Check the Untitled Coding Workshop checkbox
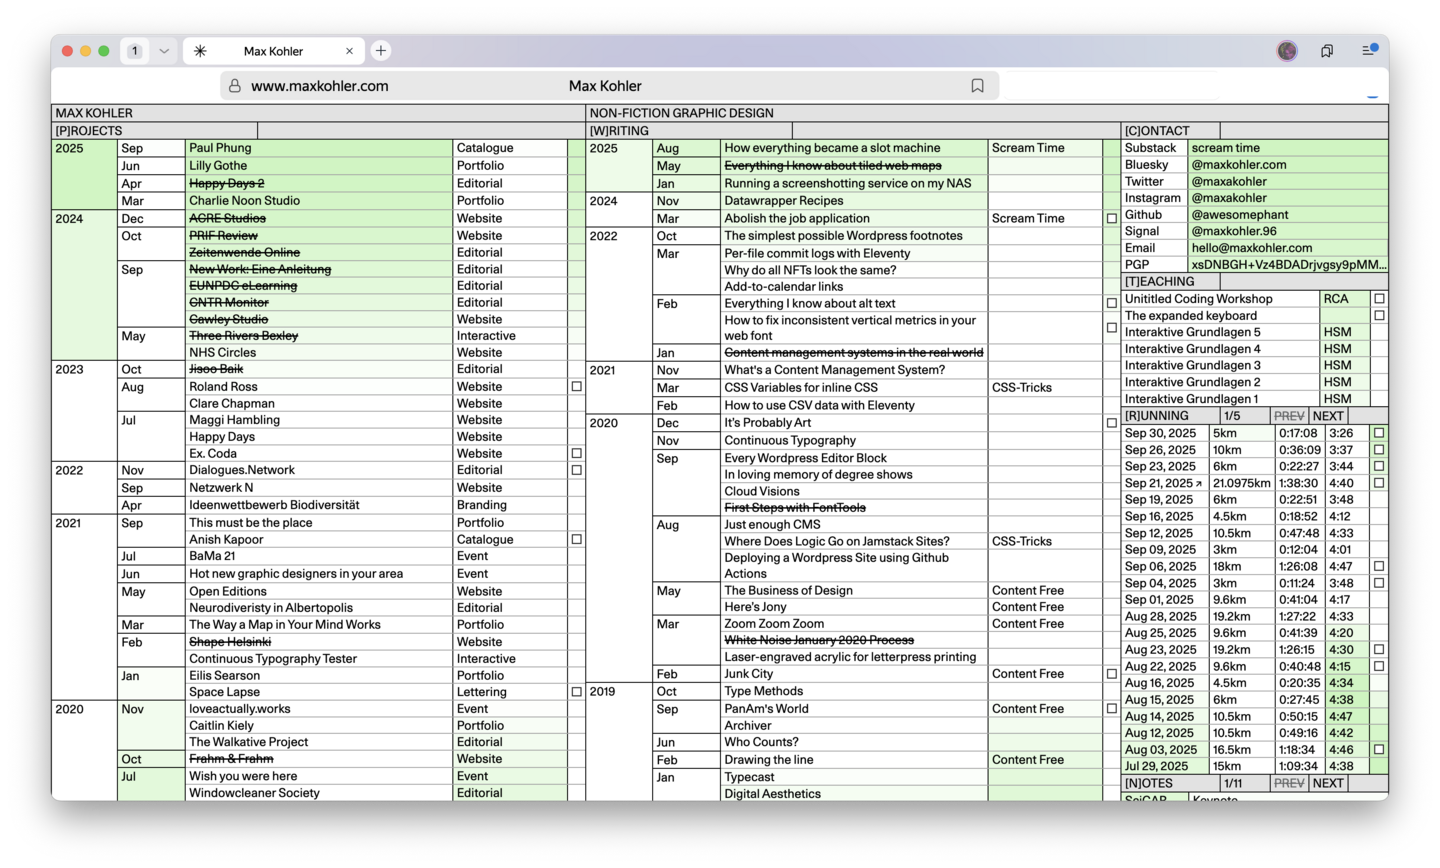This screenshot has height=868, width=1440. point(1379,299)
